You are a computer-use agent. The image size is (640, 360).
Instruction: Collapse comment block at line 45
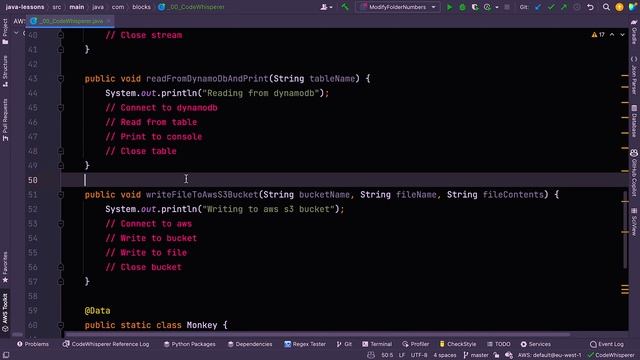pos(60,108)
